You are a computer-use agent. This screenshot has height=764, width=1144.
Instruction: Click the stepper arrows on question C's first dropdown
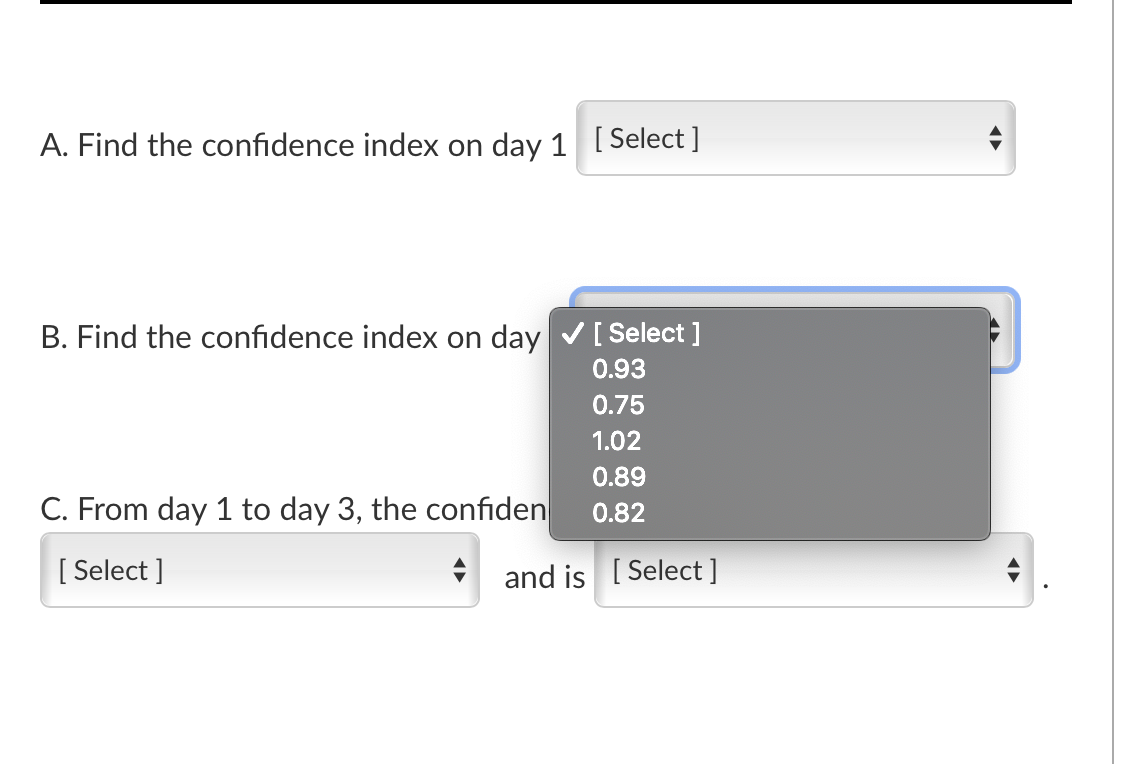click(460, 570)
